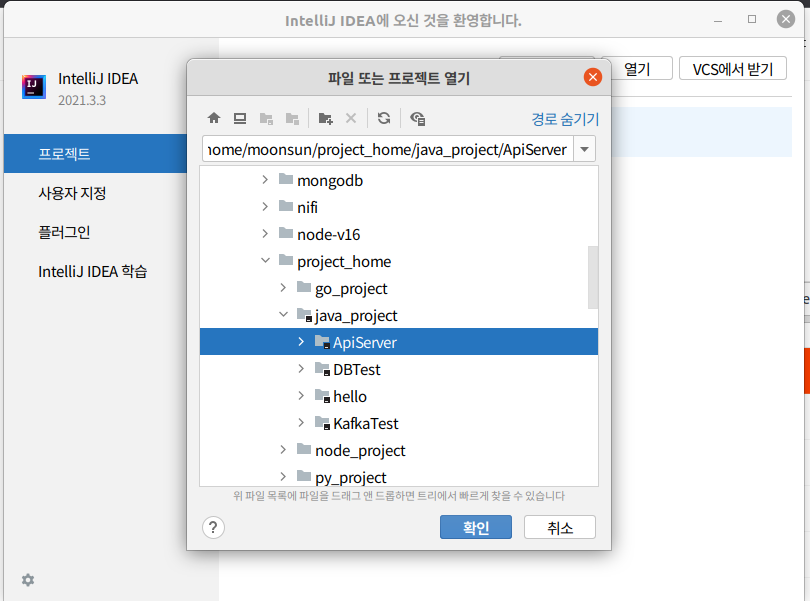Select the node-v16 row text
Screen dimensions: 810x601
coord(329,234)
